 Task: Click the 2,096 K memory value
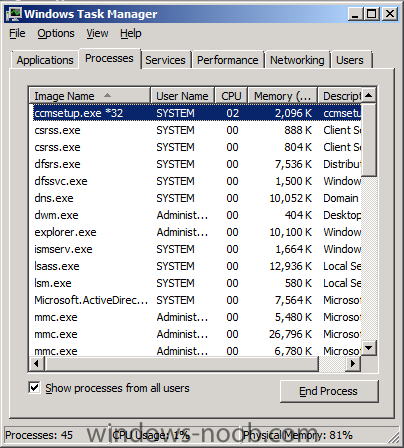[x=293, y=113]
